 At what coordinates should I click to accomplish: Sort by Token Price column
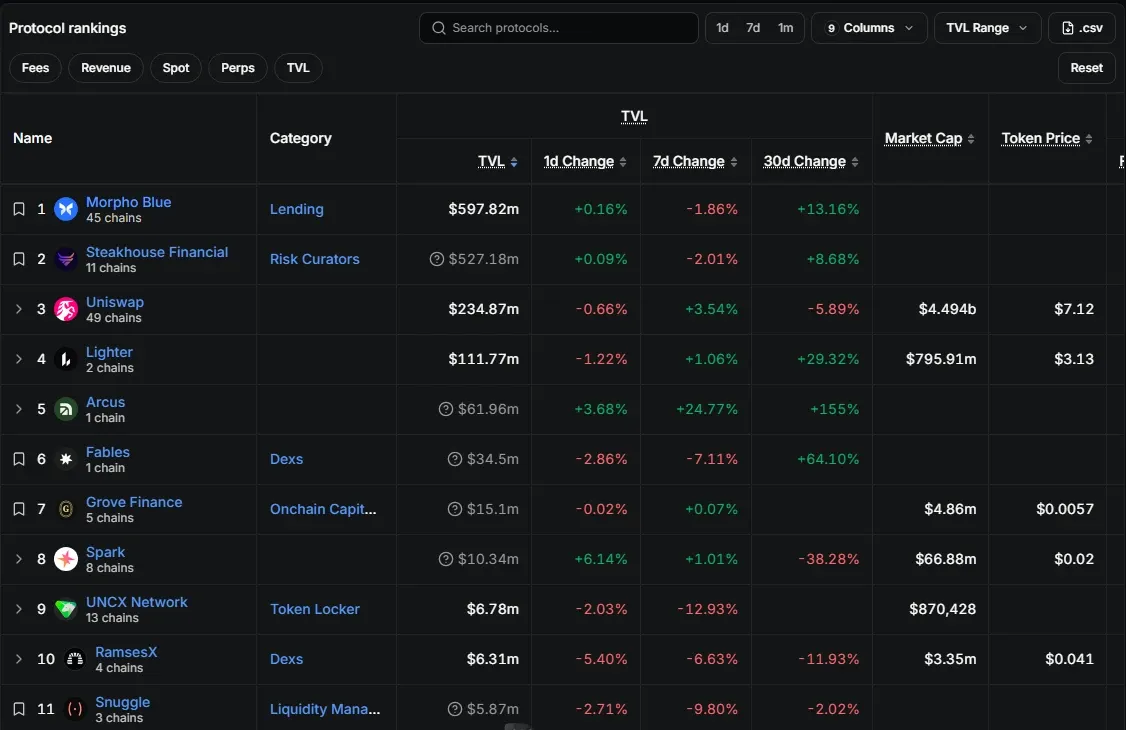point(1047,139)
